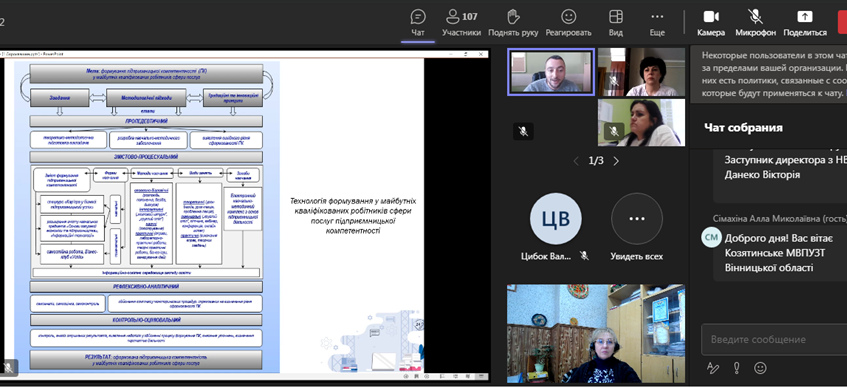Click muted mic icon of black tile
This screenshot has width=847, height=388.
click(x=523, y=131)
